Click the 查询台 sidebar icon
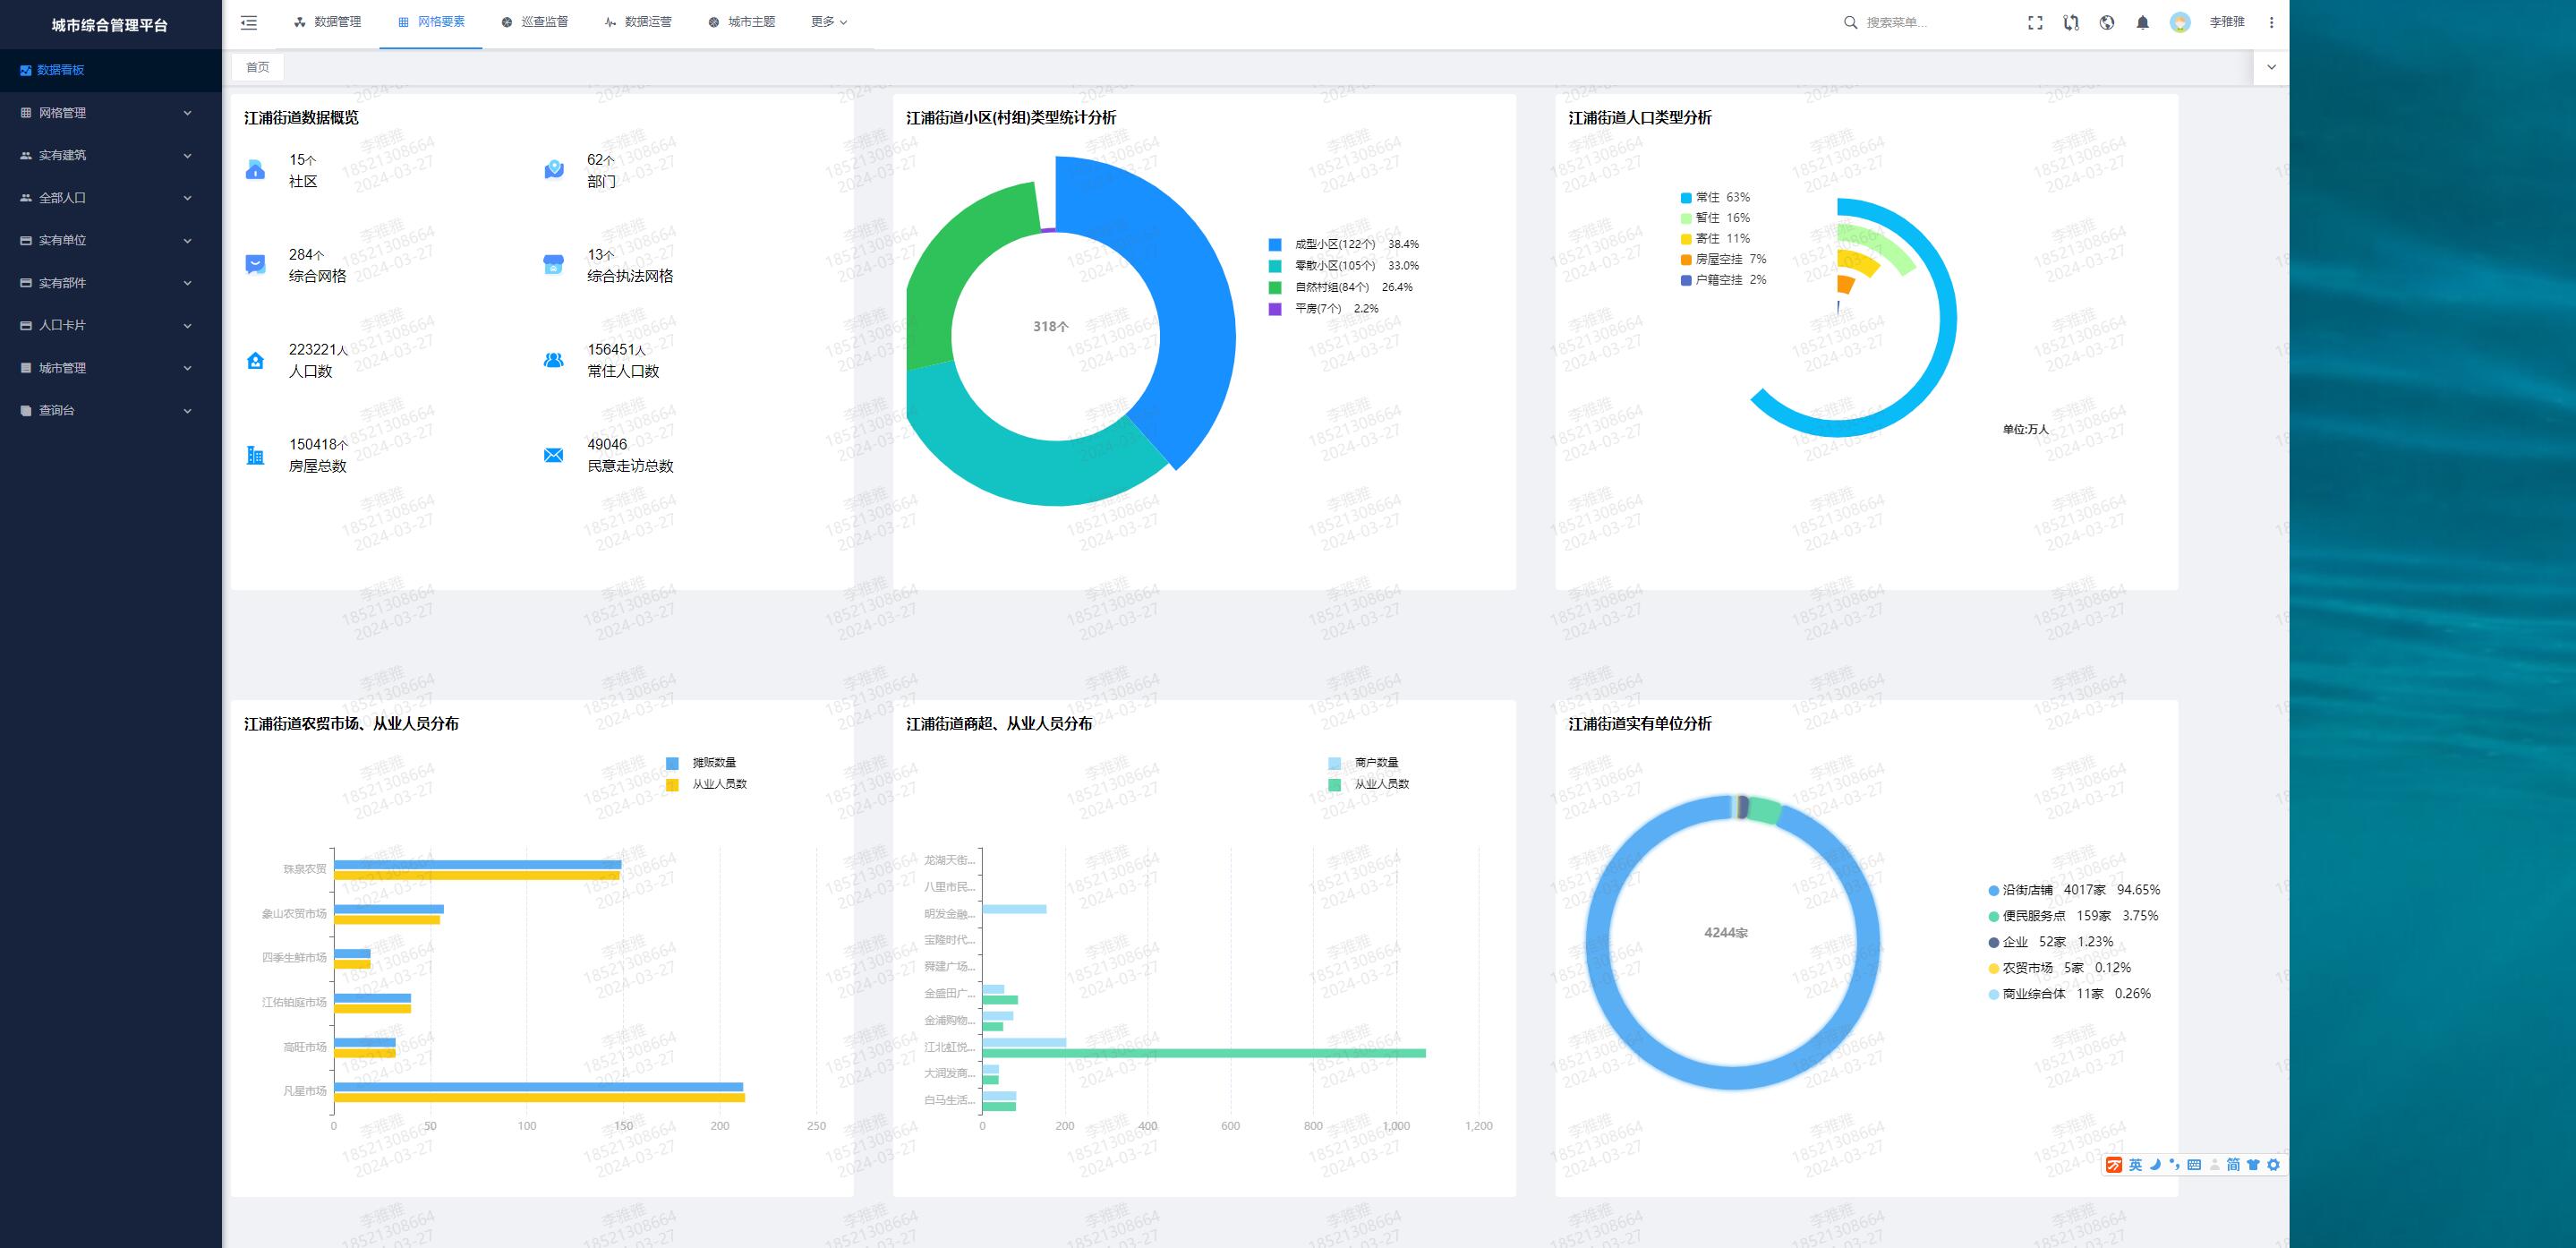Viewport: 2576px width, 1248px height. tap(26, 411)
